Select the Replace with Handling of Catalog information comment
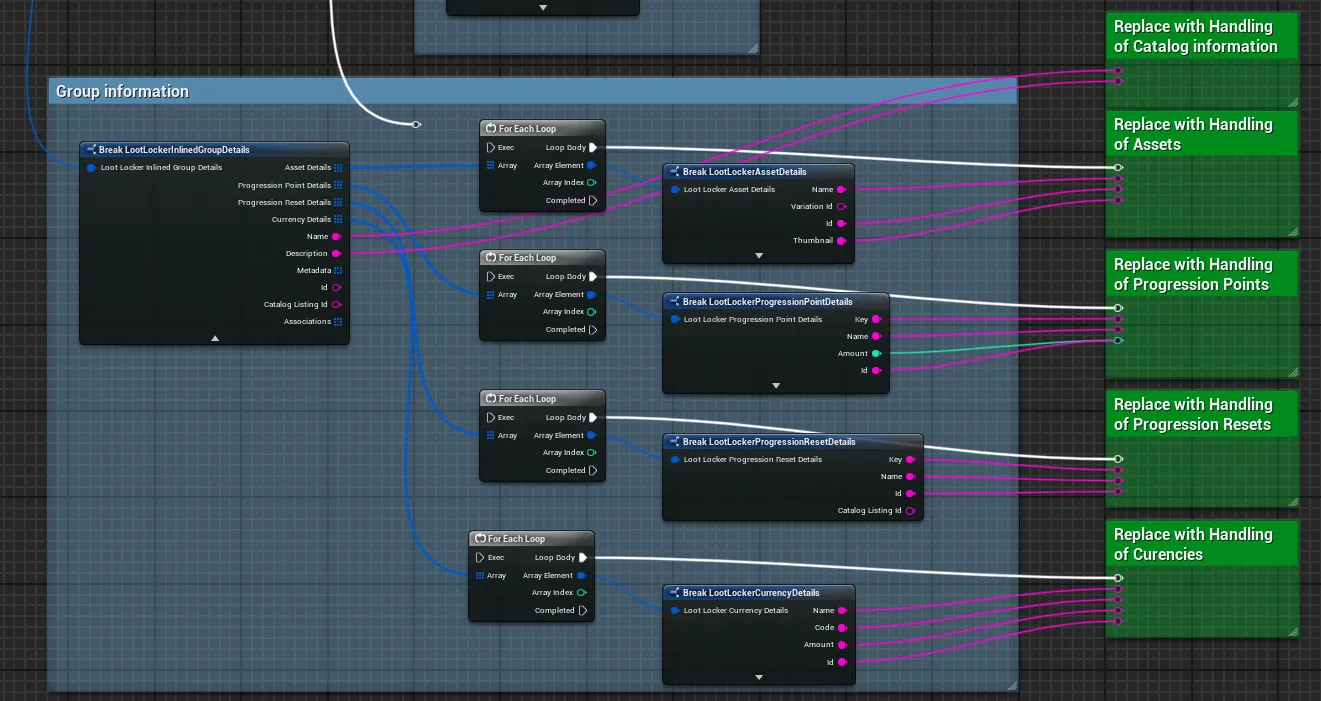This screenshot has width=1321, height=701. point(1202,36)
